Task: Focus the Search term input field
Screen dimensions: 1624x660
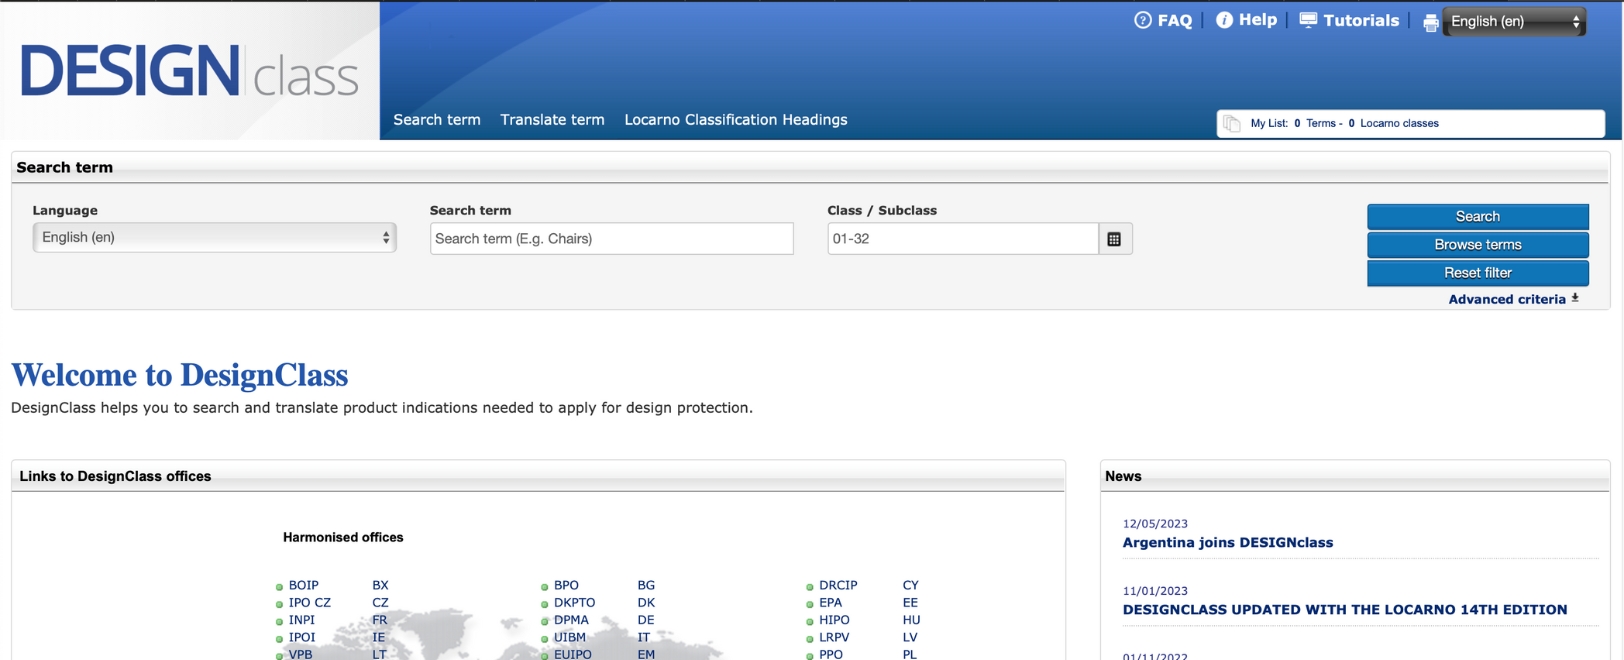Action: click(x=612, y=239)
